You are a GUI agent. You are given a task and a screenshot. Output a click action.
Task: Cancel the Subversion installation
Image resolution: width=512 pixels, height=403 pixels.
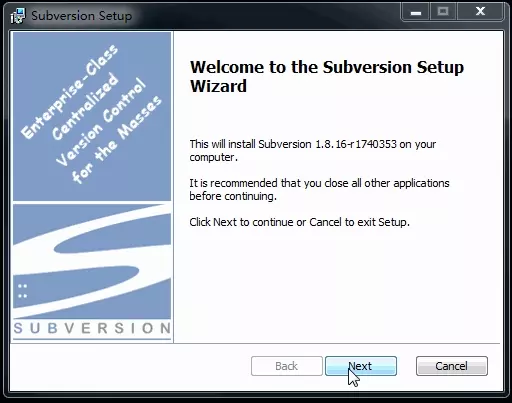pos(452,366)
